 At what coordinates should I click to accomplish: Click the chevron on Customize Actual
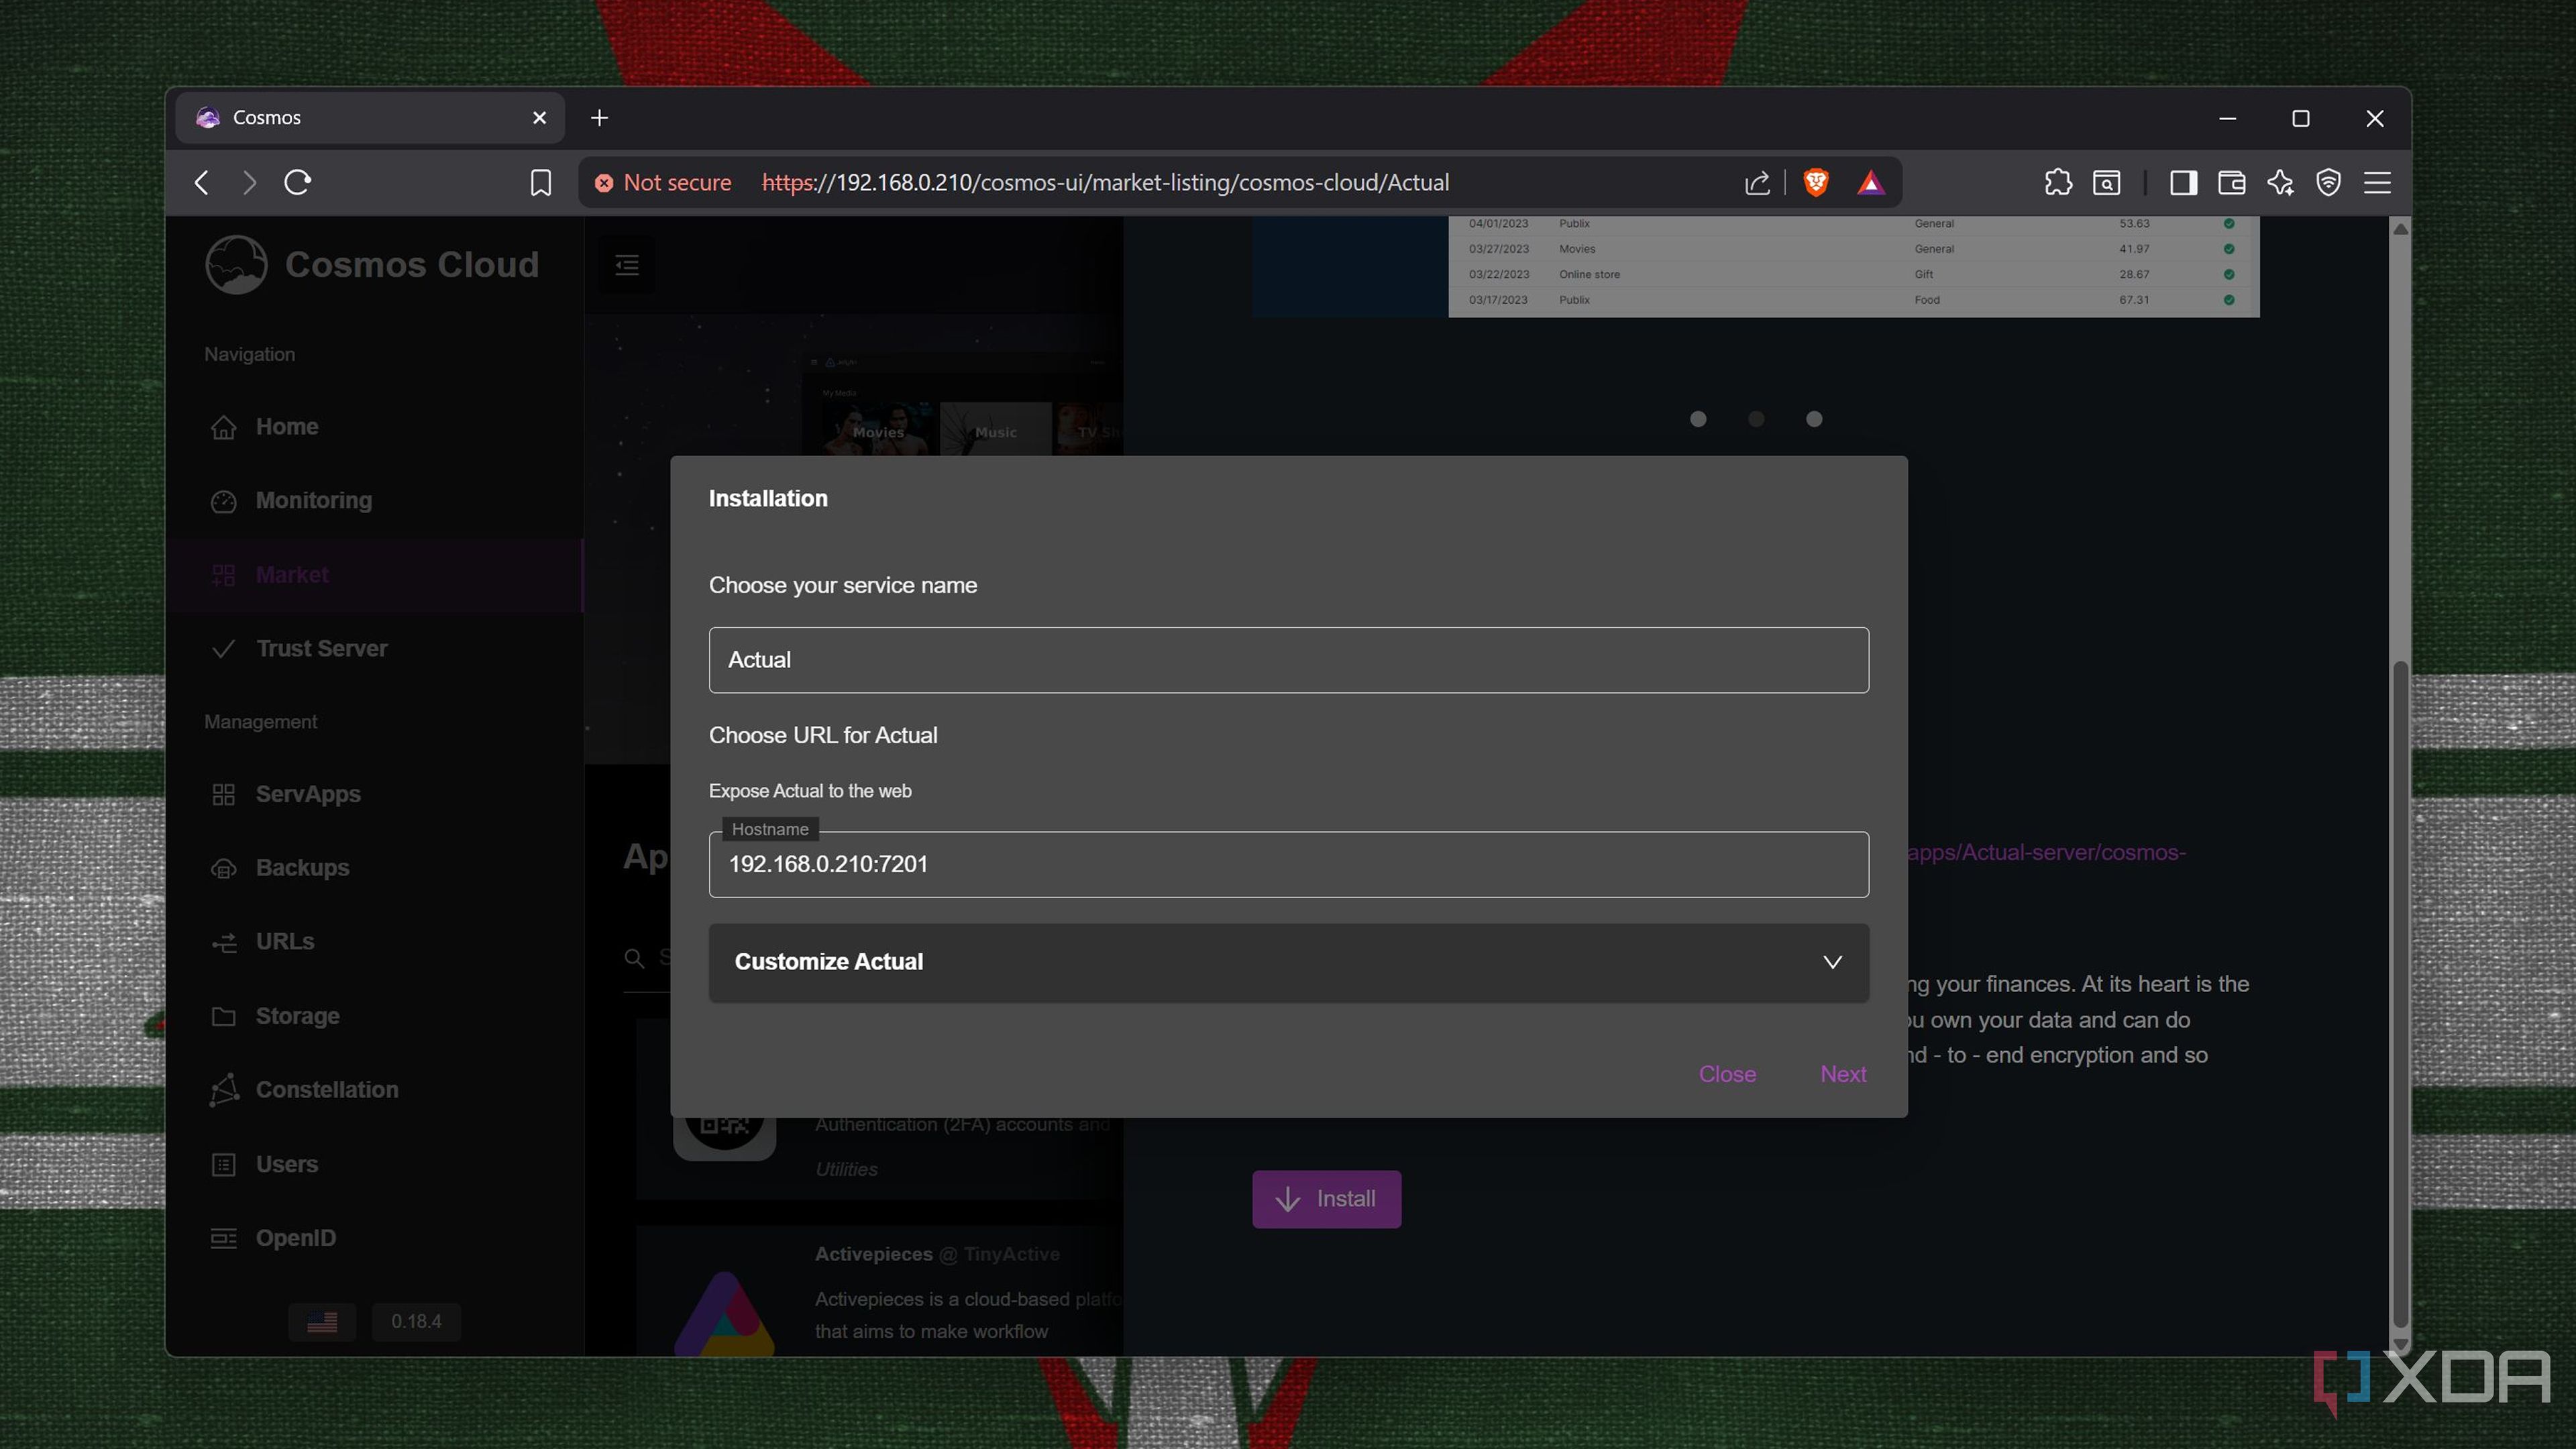tap(1832, 962)
